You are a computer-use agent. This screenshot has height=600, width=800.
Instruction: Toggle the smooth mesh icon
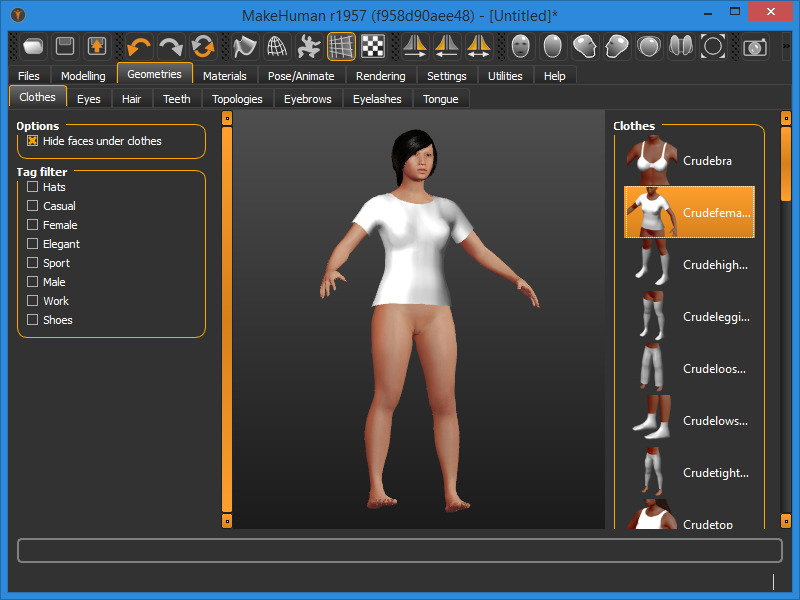(244, 46)
